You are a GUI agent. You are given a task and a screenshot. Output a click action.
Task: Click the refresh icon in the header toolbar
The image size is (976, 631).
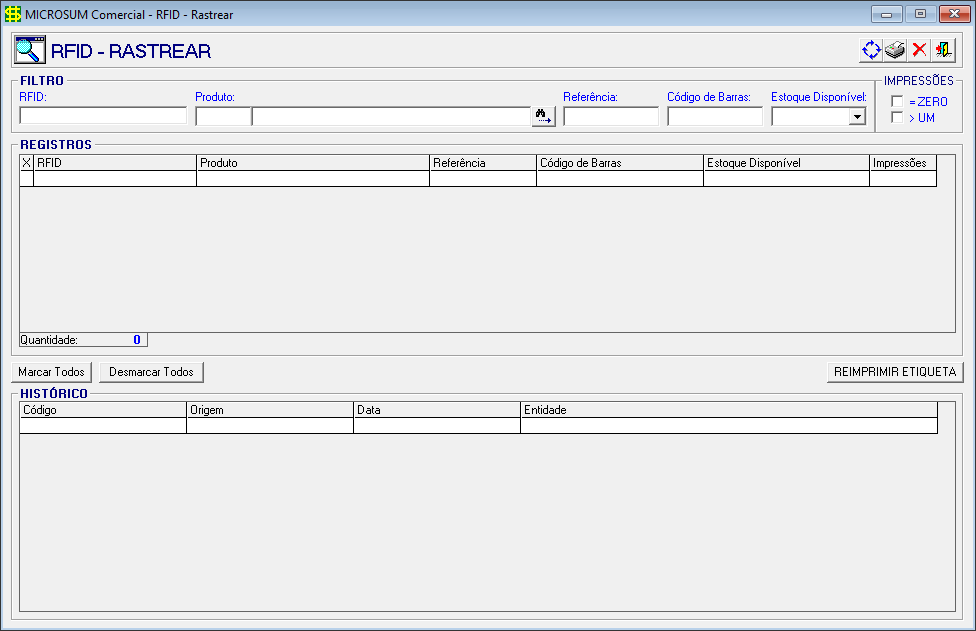pos(870,50)
